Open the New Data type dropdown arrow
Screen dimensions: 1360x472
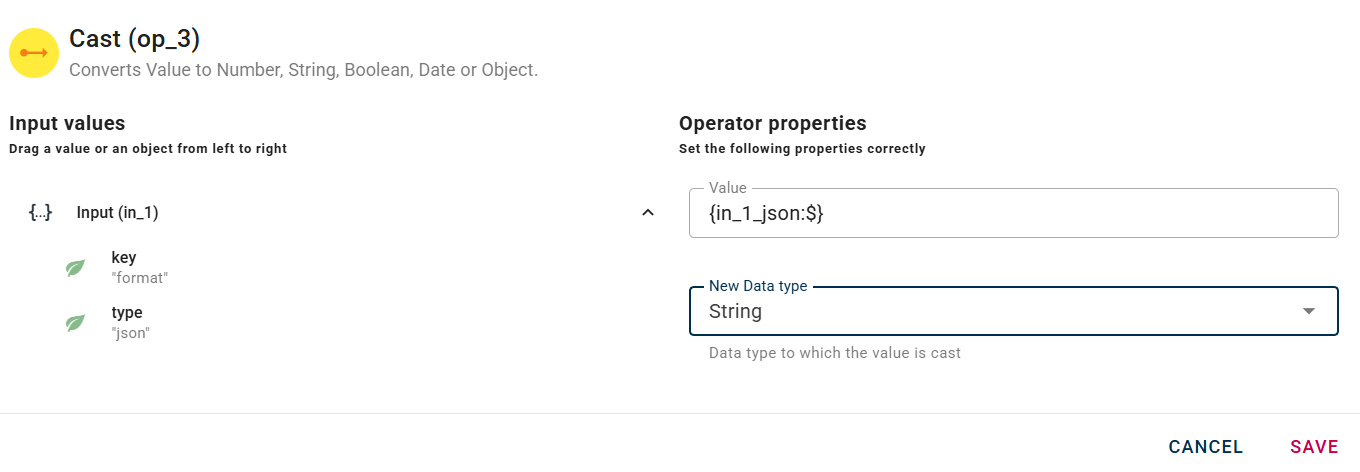1309,311
